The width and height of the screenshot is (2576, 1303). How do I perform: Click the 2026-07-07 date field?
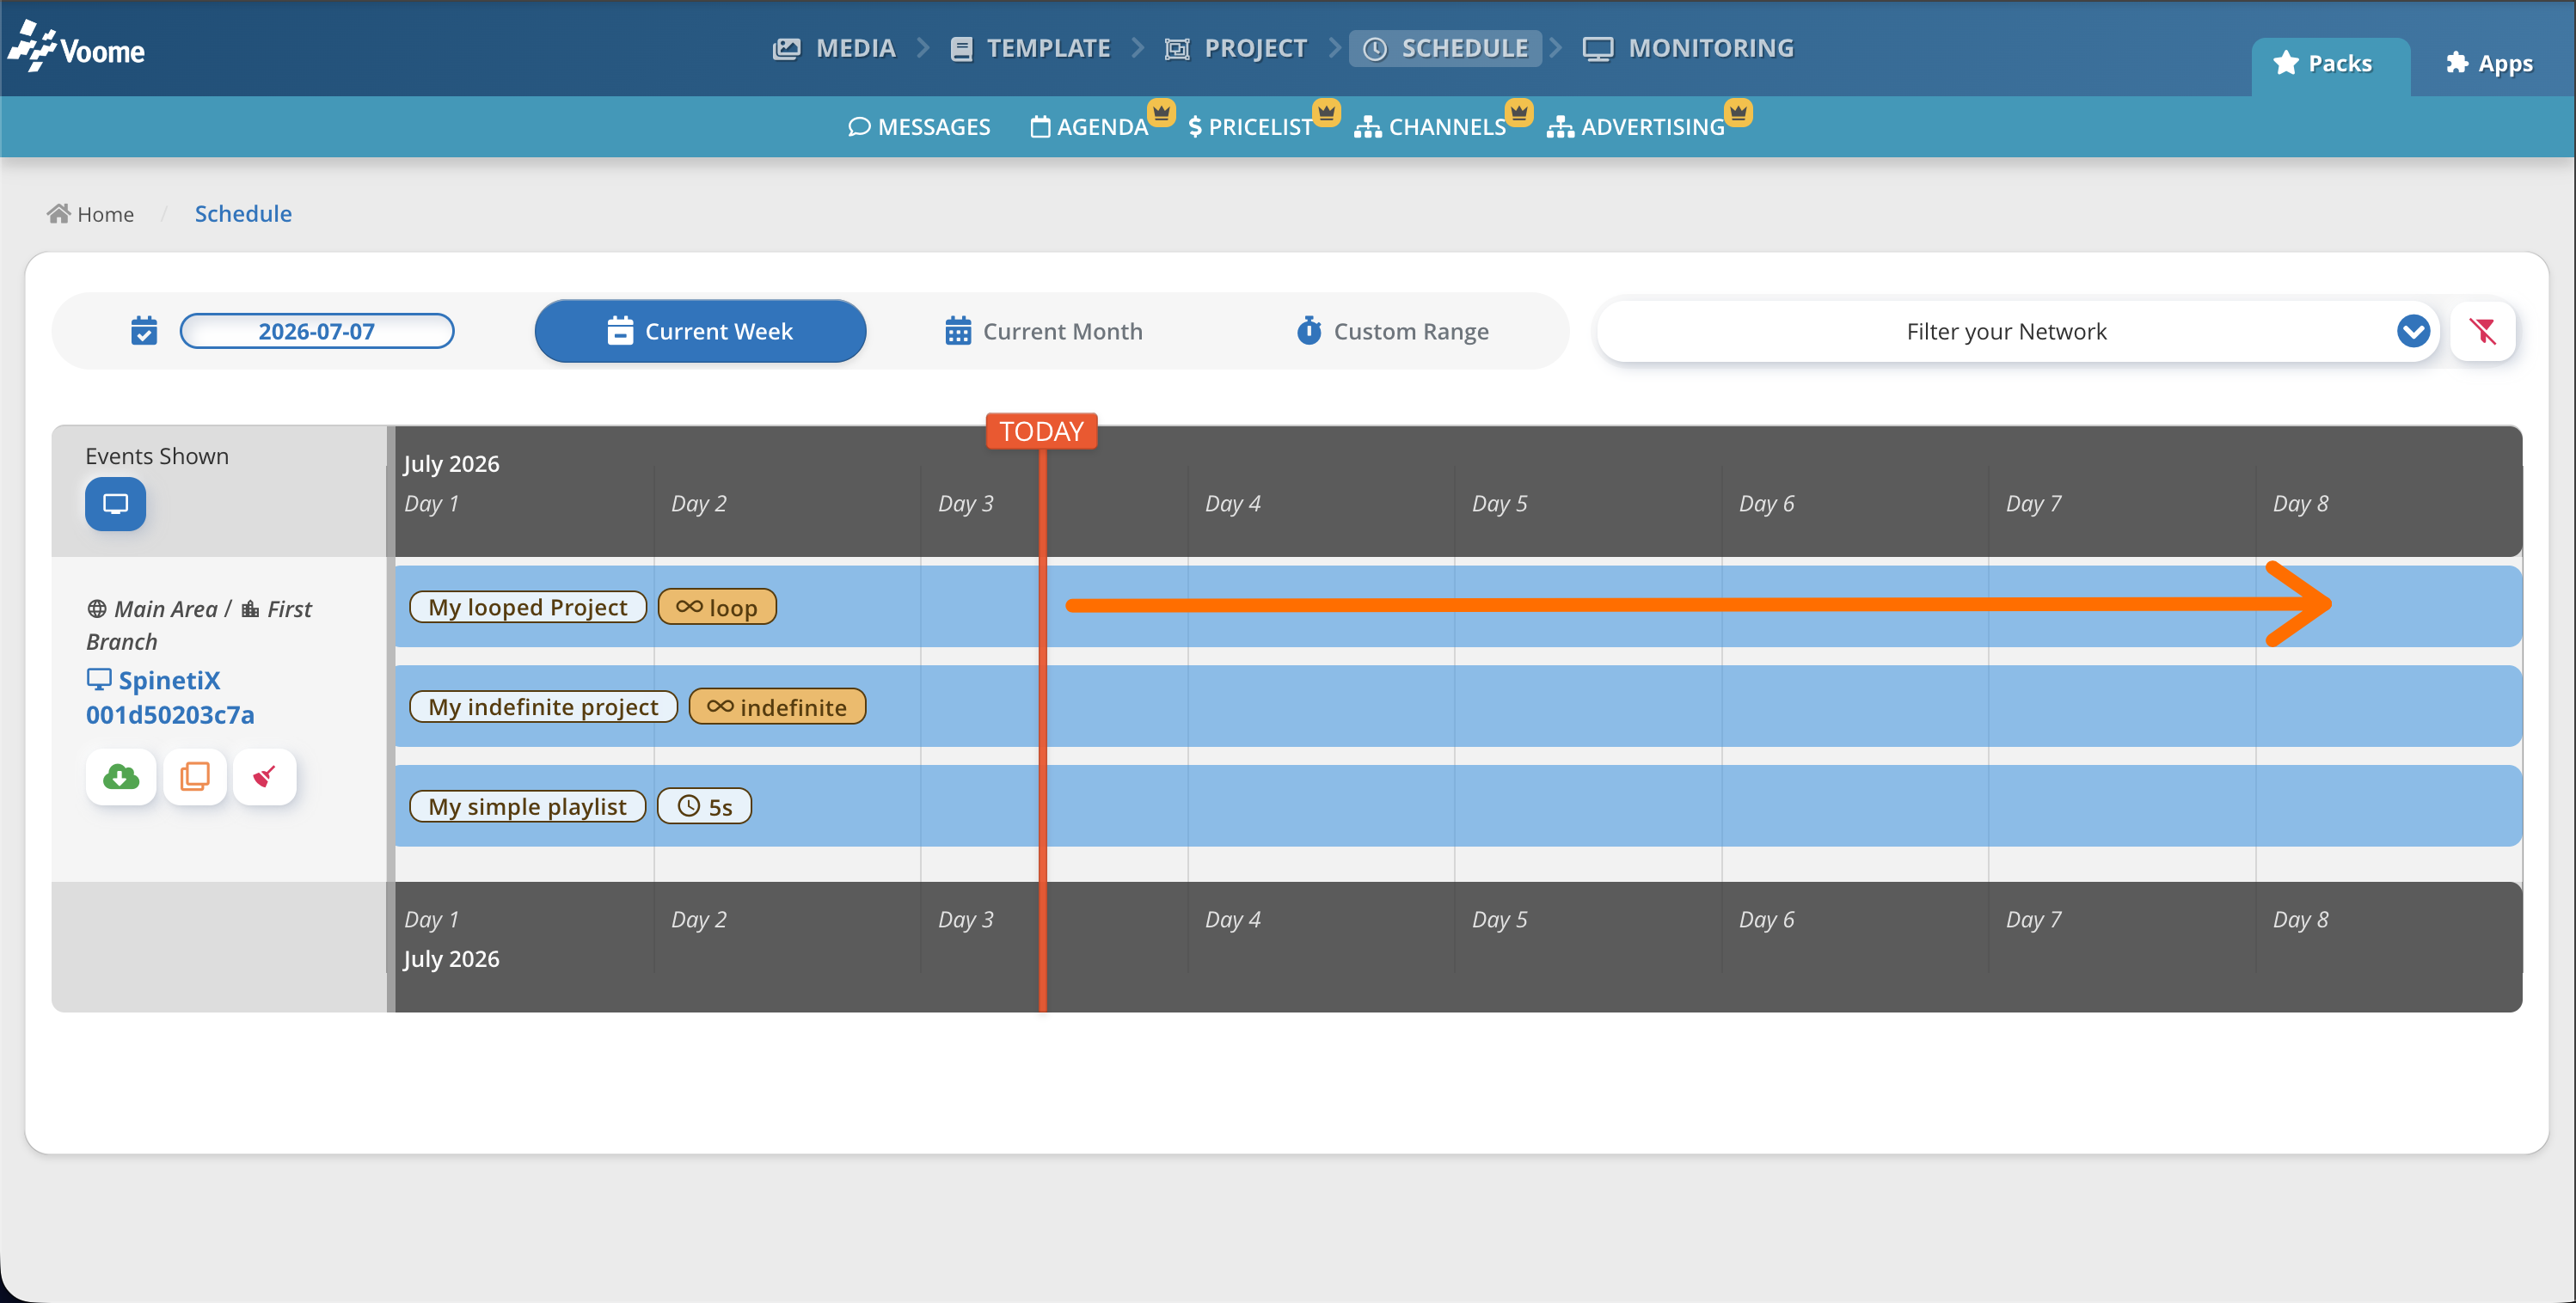(317, 331)
